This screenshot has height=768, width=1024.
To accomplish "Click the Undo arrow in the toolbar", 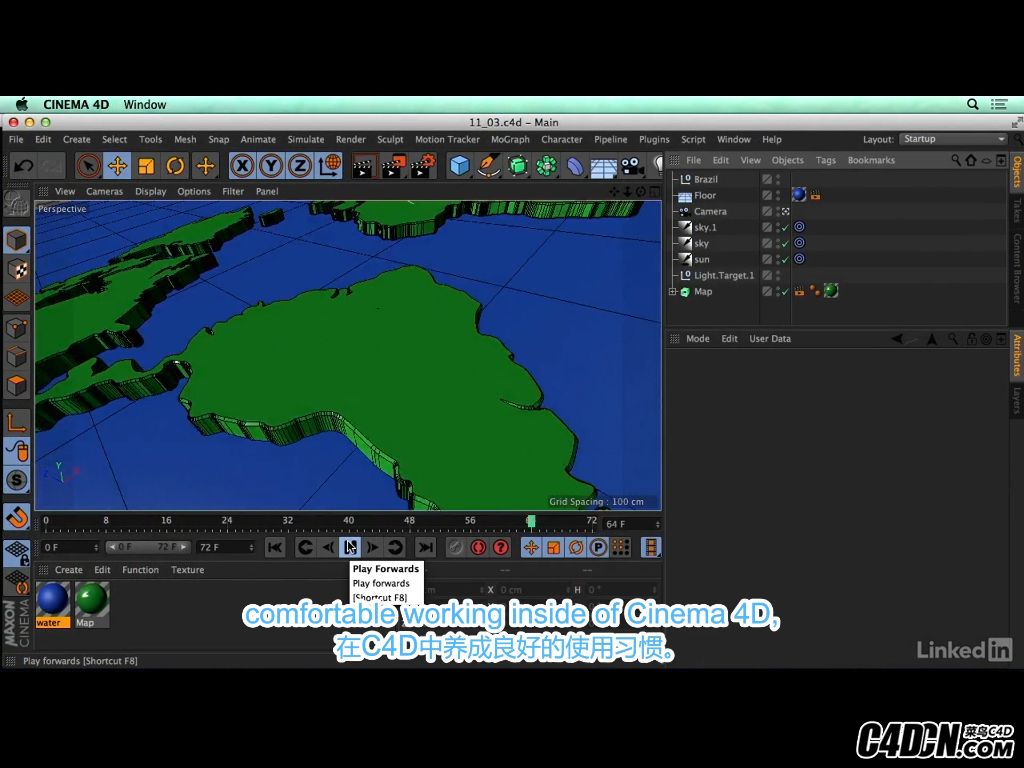I will 24,166.
